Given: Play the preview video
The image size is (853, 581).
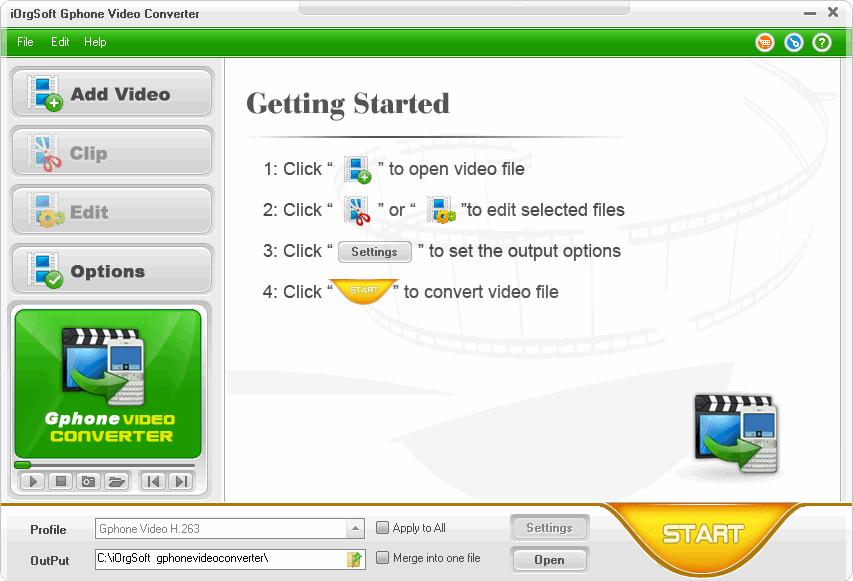Looking at the screenshot, I should (33, 481).
